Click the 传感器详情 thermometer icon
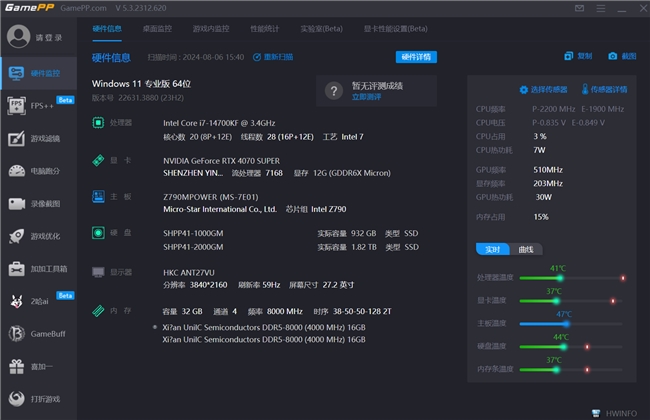The width and height of the screenshot is (650, 420). click(585, 89)
